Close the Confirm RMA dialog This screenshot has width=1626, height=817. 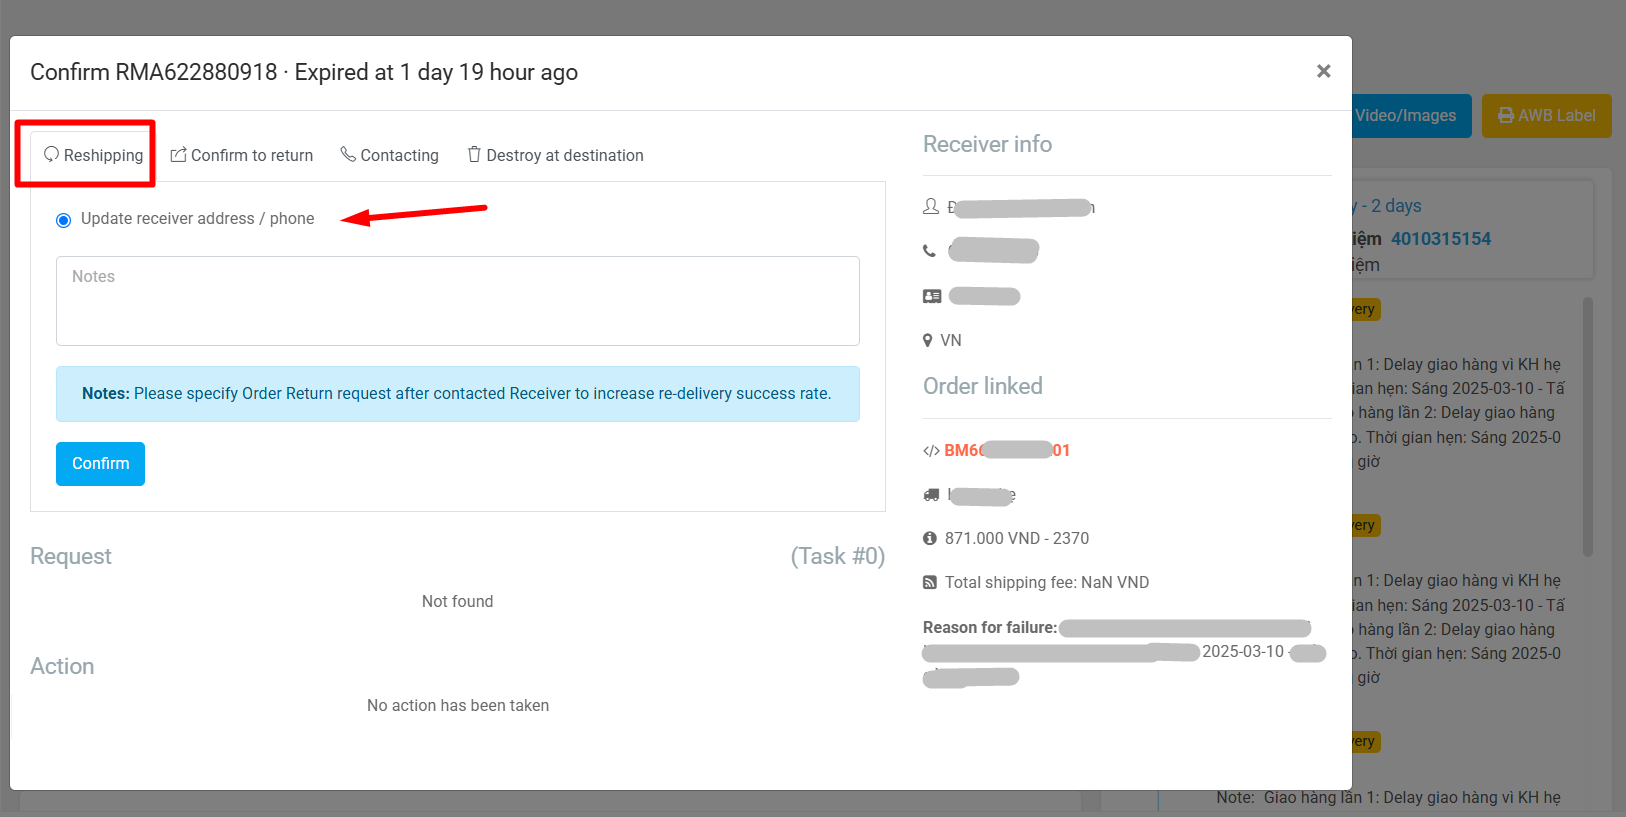[1323, 71]
